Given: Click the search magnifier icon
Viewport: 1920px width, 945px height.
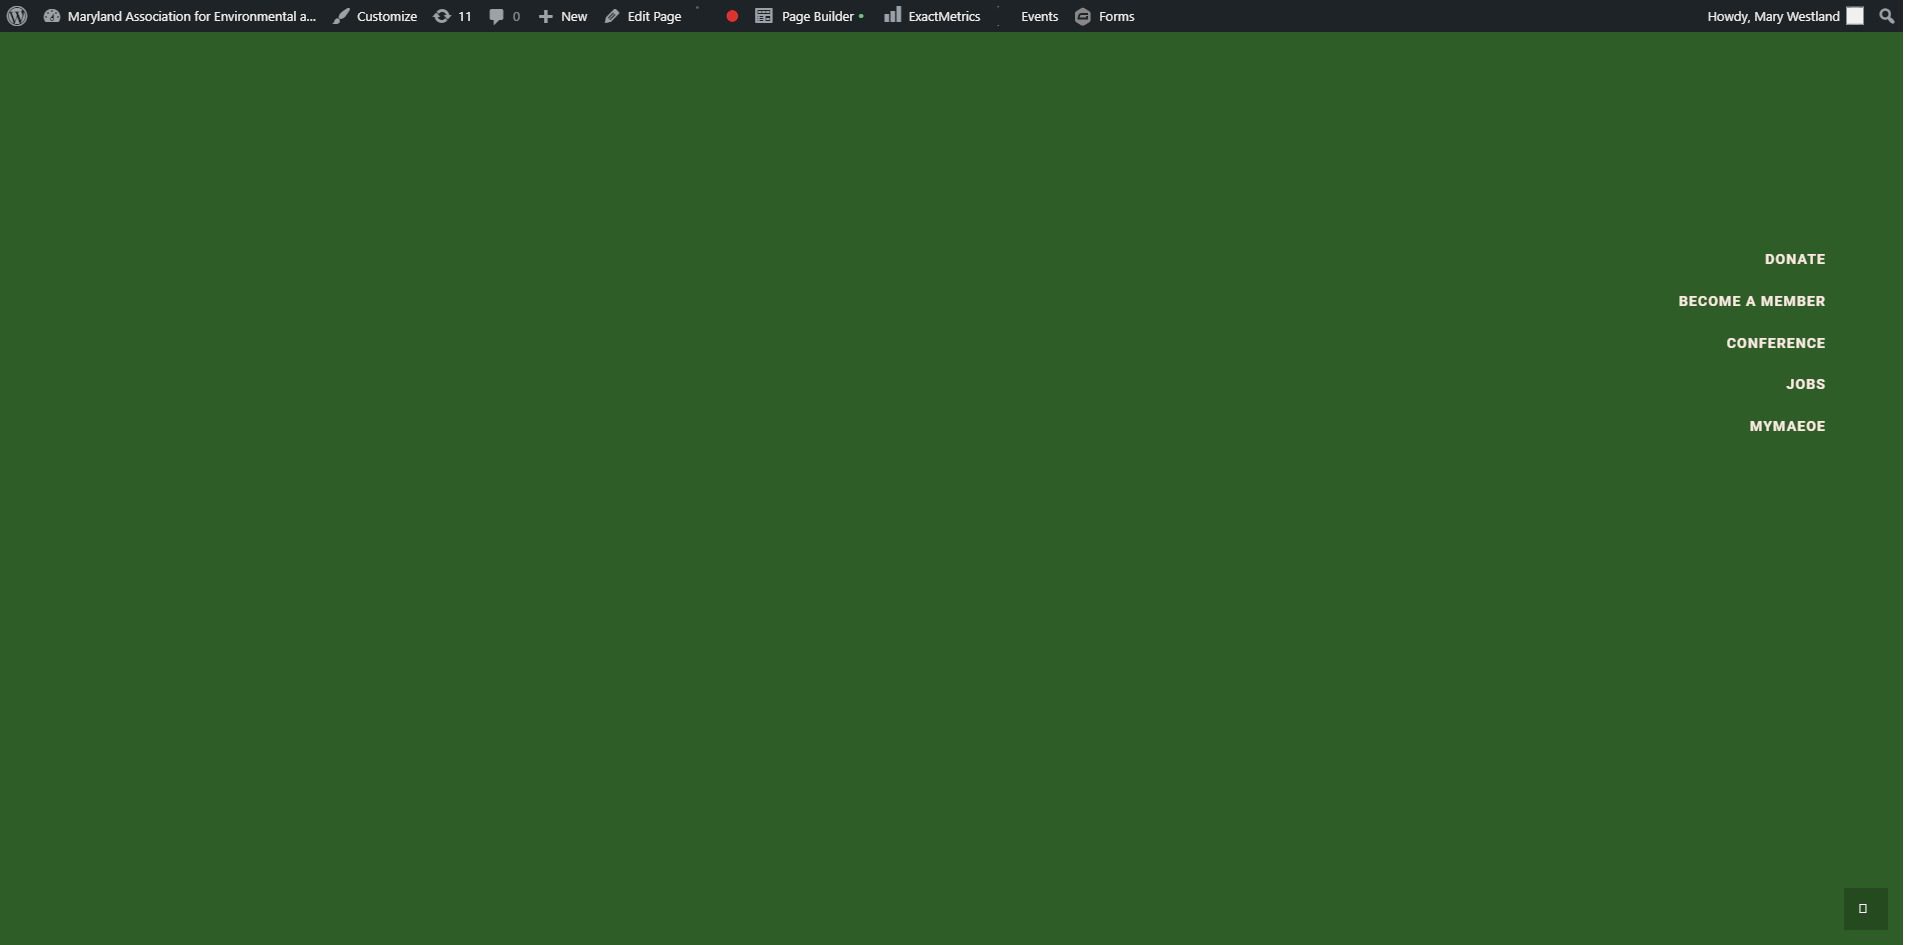Looking at the screenshot, I should point(1886,16).
